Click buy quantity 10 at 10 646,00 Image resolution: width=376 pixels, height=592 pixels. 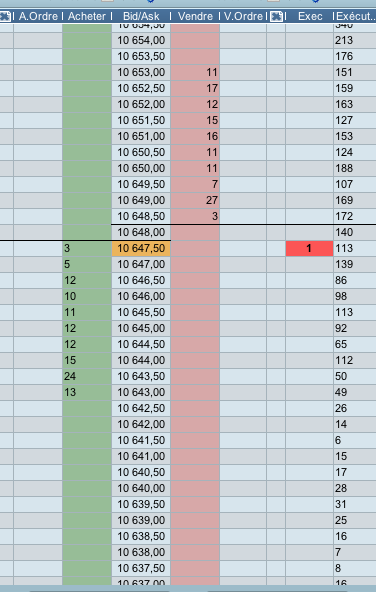click(87, 296)
